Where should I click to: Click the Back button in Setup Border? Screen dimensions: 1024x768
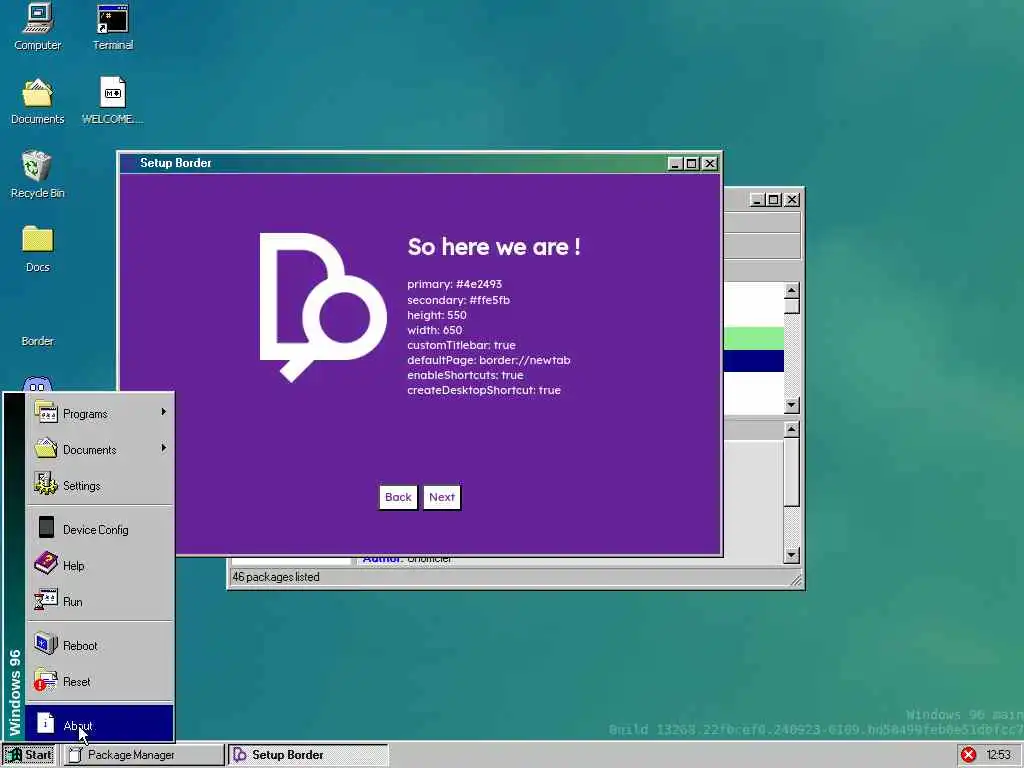pyautogui.click(x=398, y=497)
